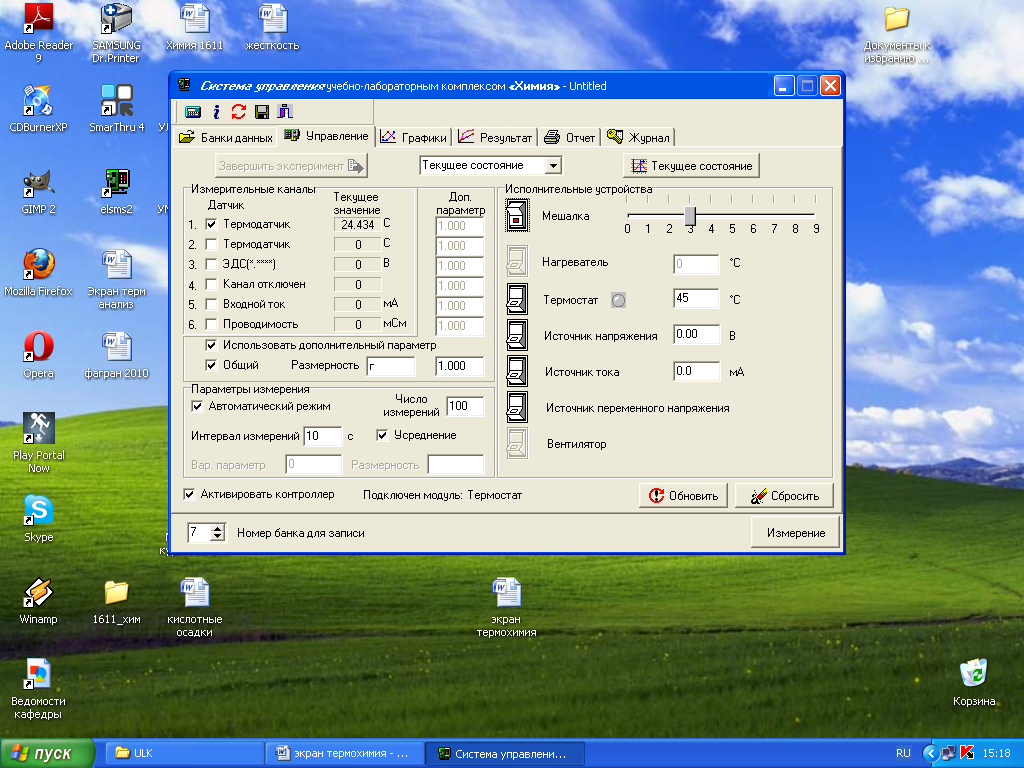The image size is (1024, 768).
Task: Toggle the Источник тока switch icon
Action: pos(517,371)
